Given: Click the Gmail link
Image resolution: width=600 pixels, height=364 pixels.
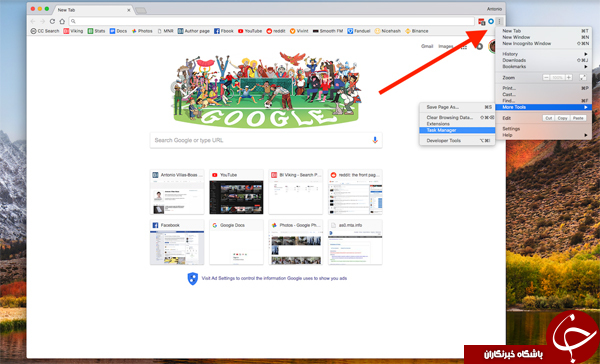Looking at the screenshot, I should point(427,46).
